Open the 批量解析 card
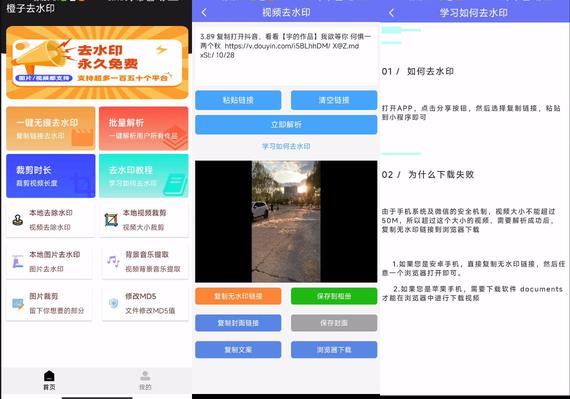Screen dimensions: 570x399 144,128
